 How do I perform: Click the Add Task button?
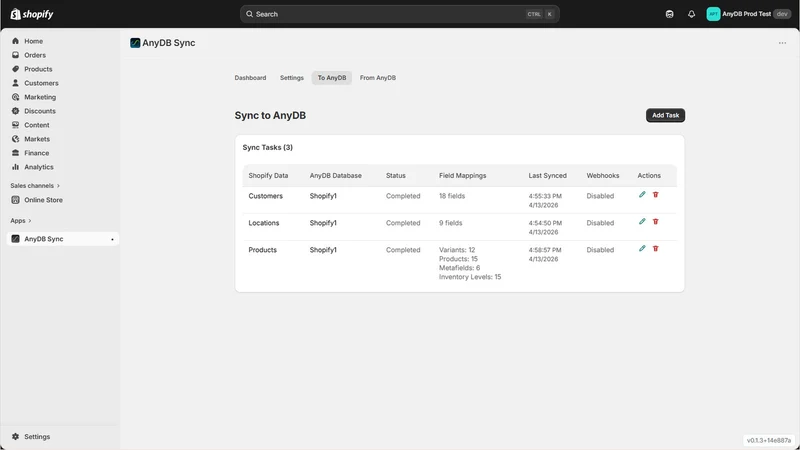pyautogui.click(x=665, y=115)
